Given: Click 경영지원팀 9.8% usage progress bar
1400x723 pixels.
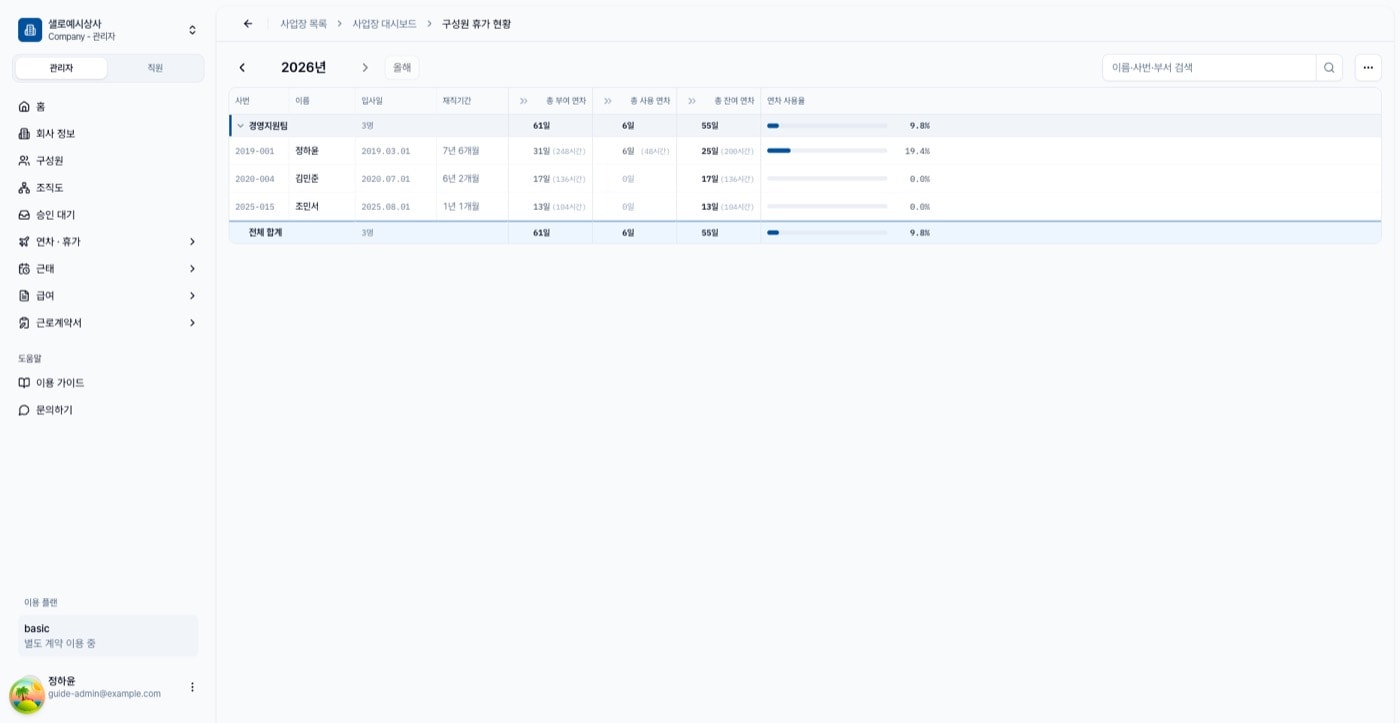Looking at the screenshot, I should (827, 125).
